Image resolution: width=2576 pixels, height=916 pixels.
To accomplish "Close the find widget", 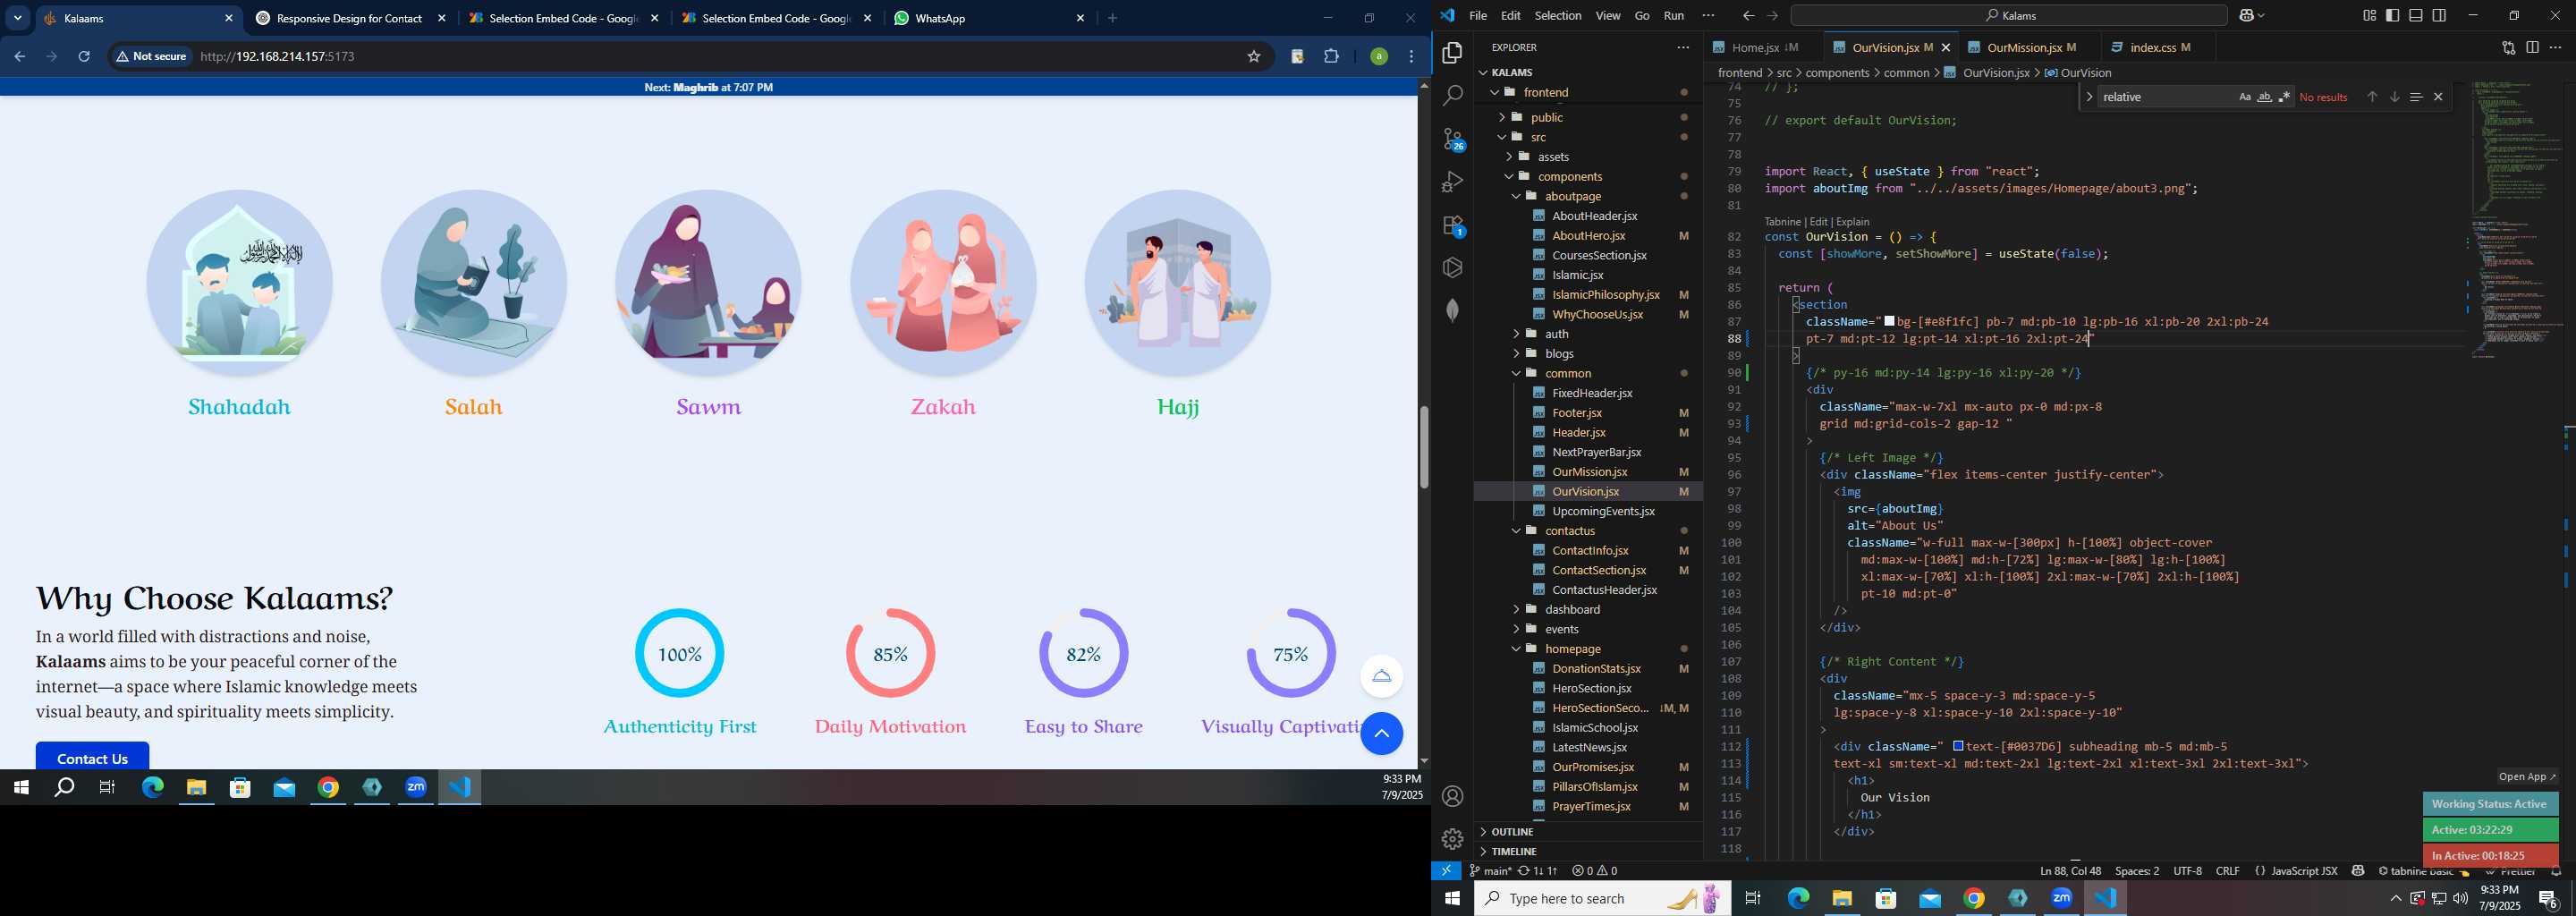I will tap(2438, 97).
